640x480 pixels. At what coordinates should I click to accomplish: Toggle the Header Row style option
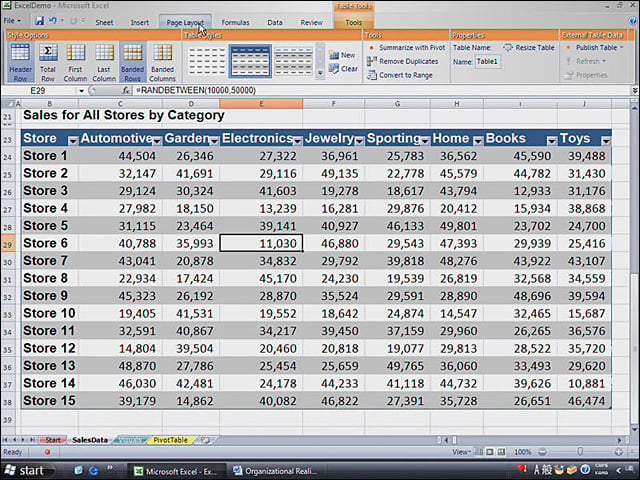coord(20,62)
